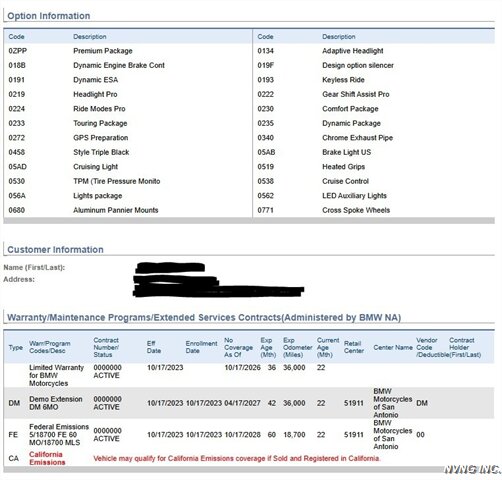This screenshot has height=480, width=502.
Task: Select the 0ZPP Premium Package row
Action: (128, 51)
